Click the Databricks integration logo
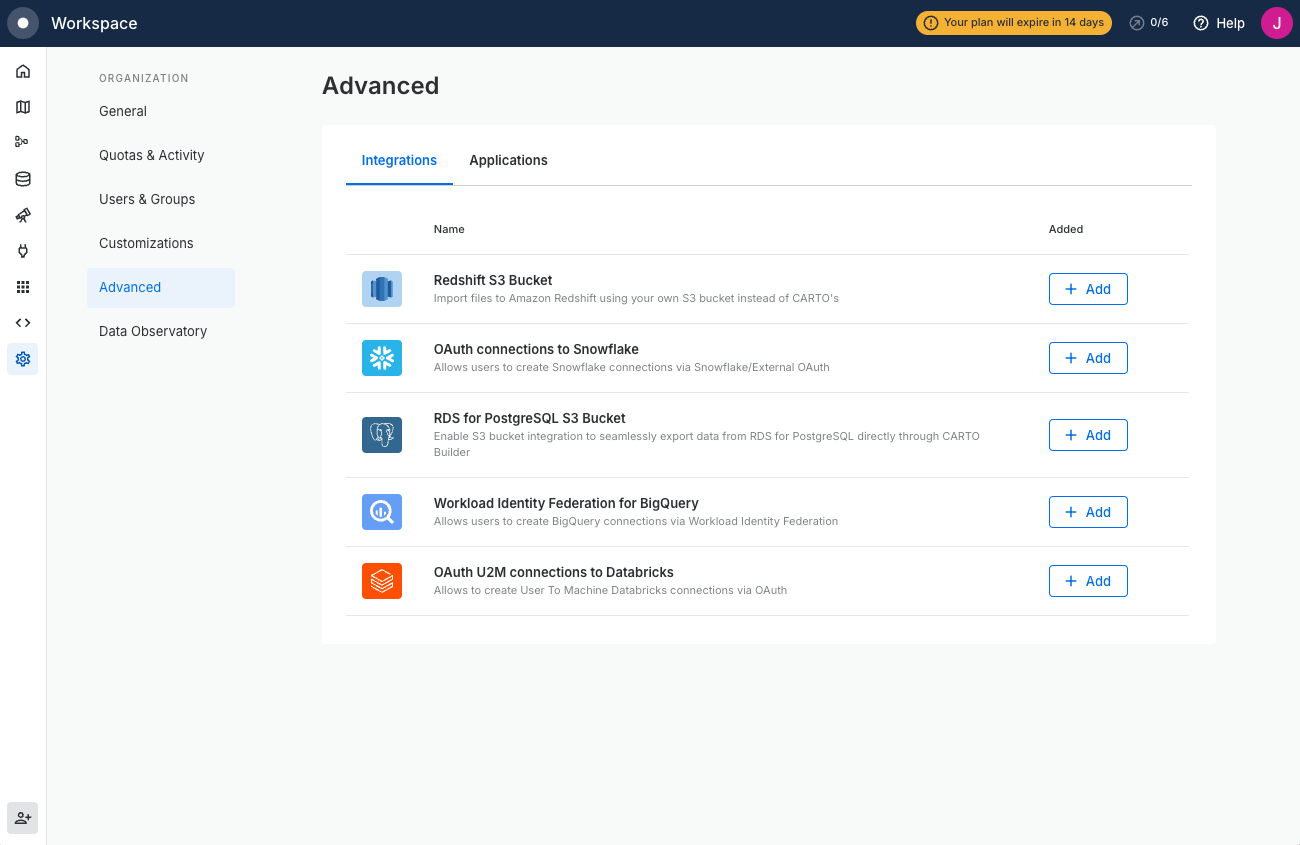The height and width of the screenshot is (845, 1300). point(382,581)
